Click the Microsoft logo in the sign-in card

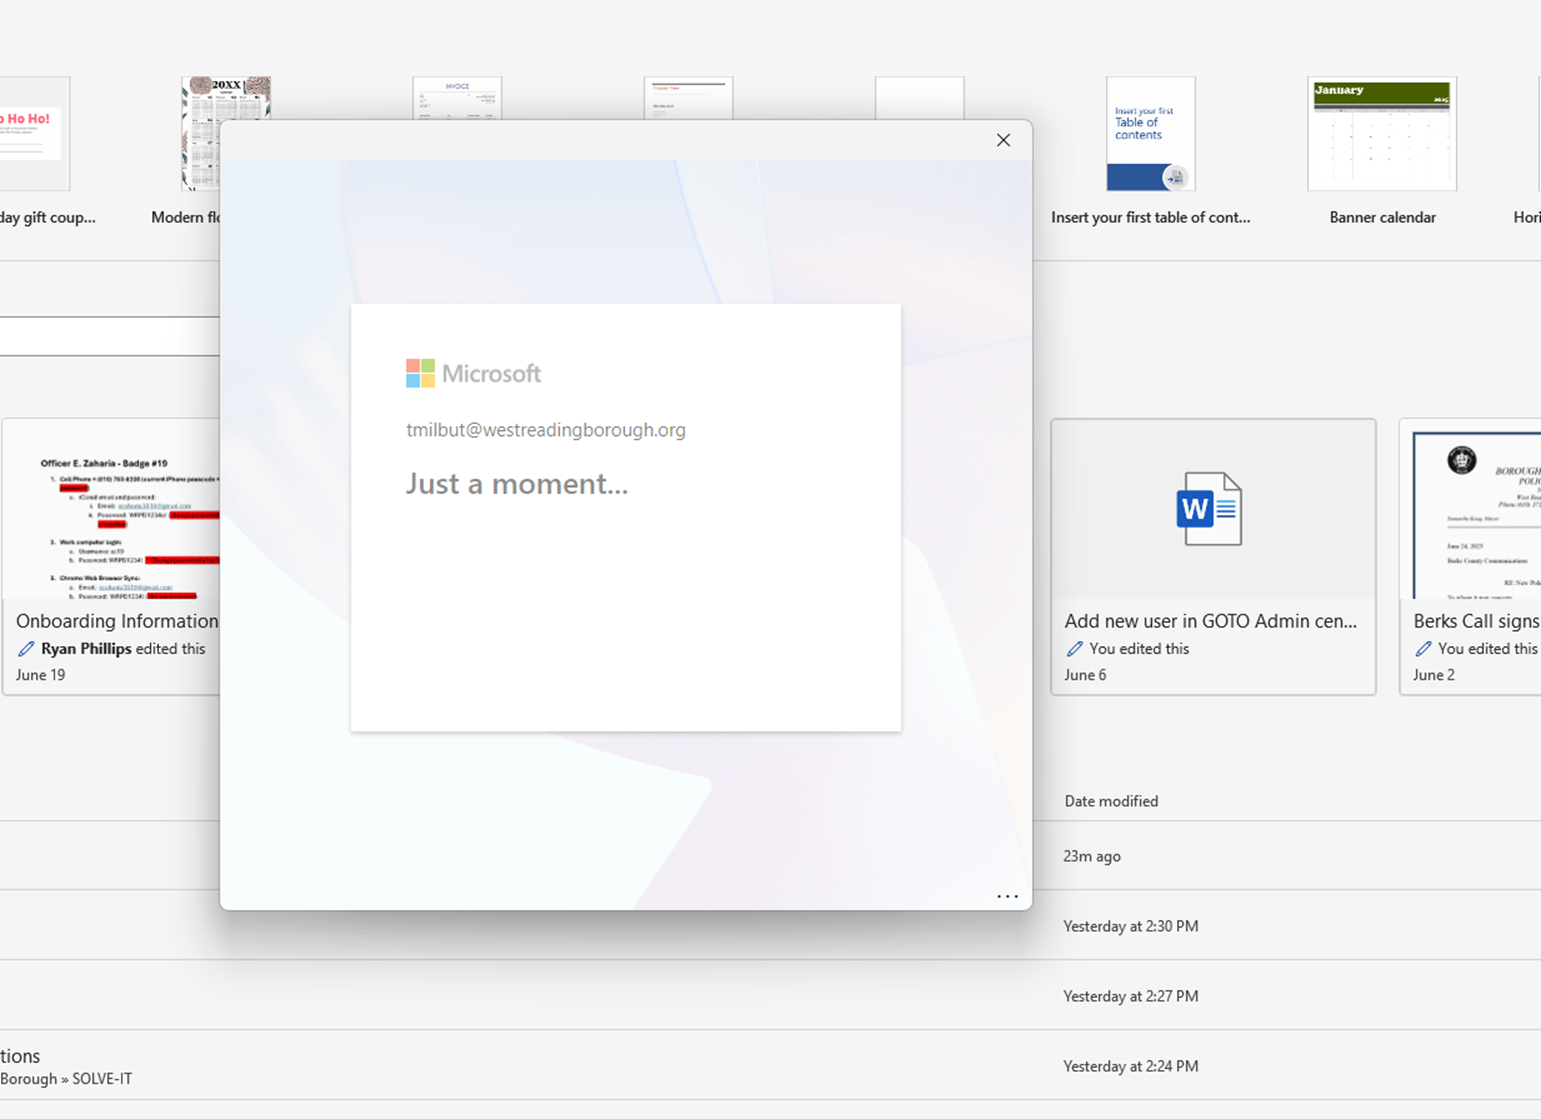pos(473,373)
